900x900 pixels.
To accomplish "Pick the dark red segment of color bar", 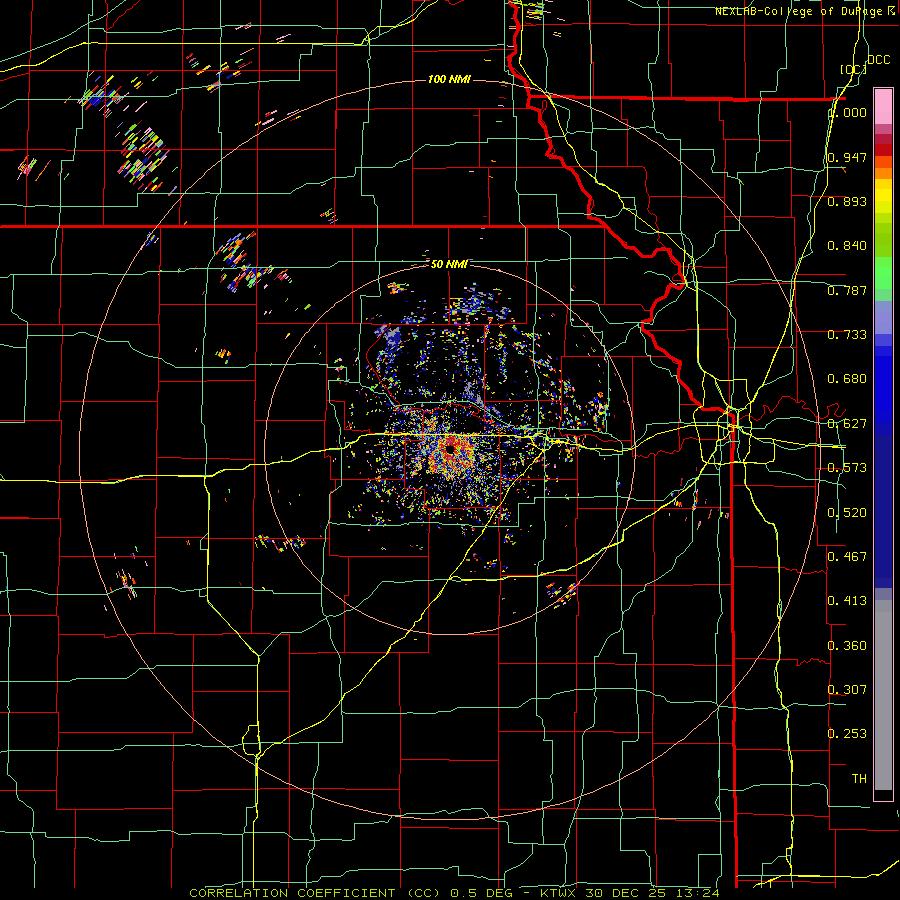I will [883, 150].
